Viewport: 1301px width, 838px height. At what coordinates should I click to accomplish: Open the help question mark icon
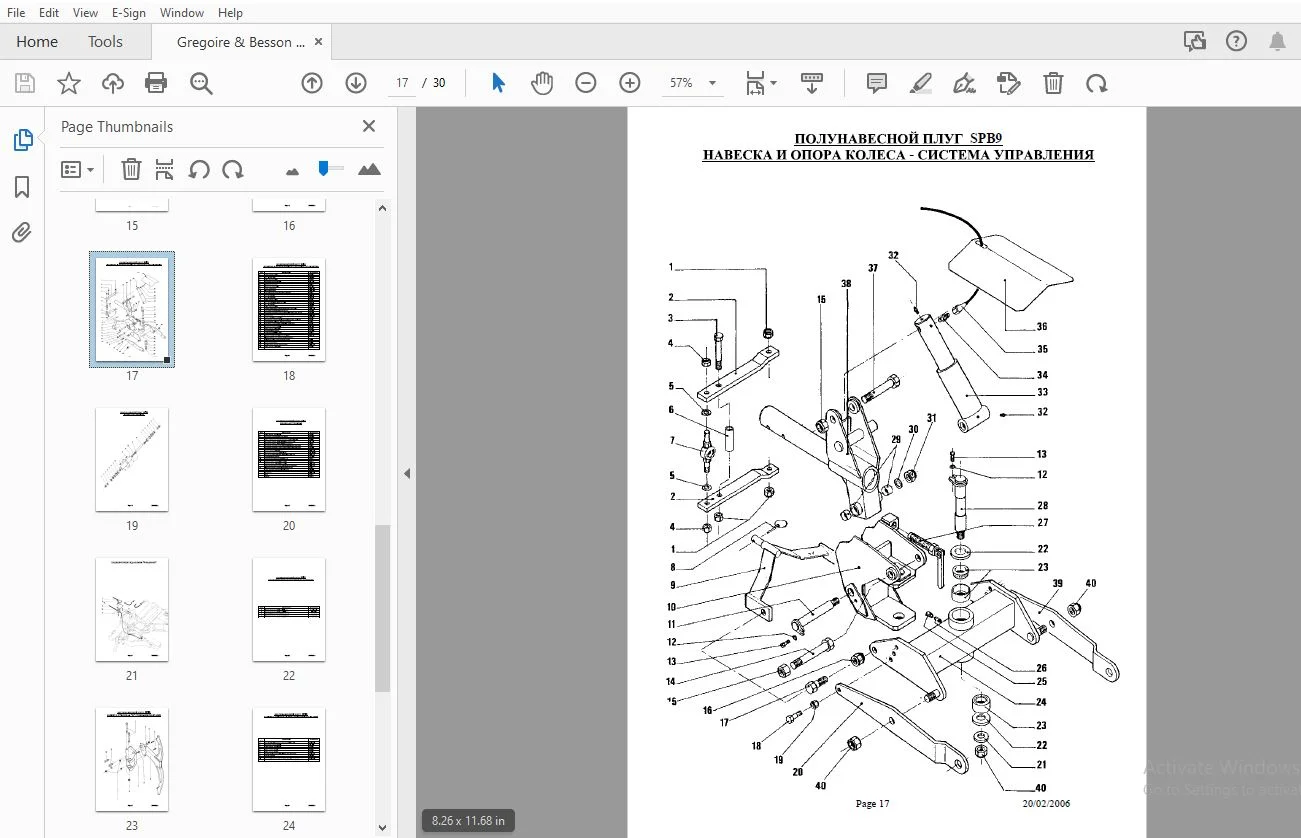click(x=1236, y=41)
